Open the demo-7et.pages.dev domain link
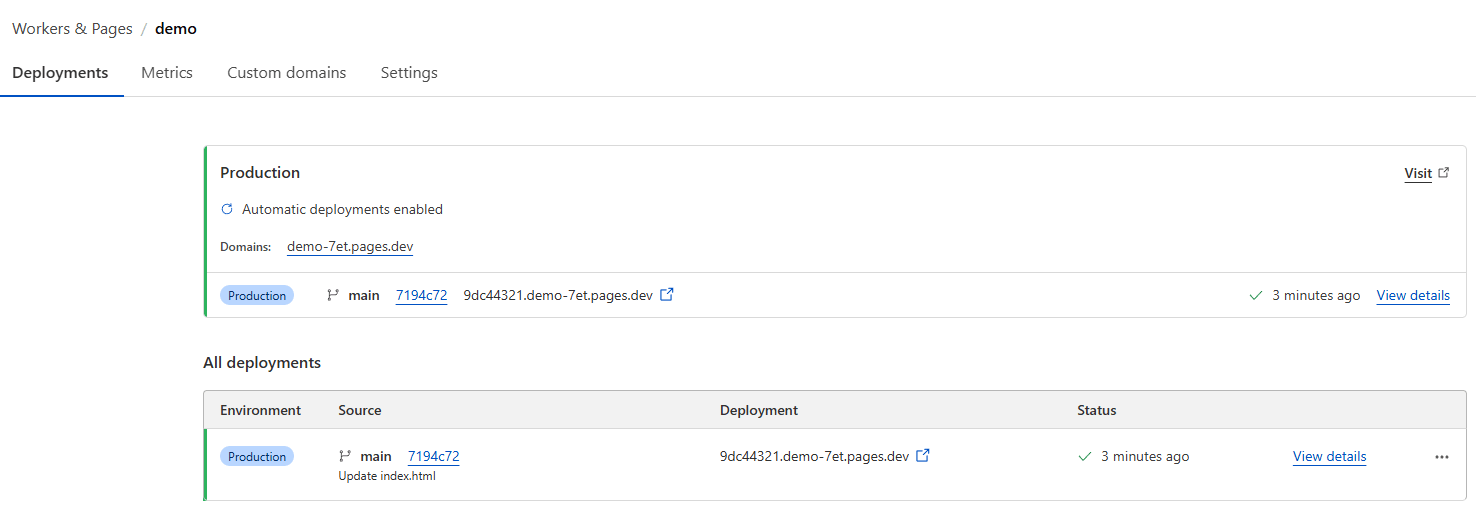The width and height of the screenshot is (1476, 517). coord(350,247)
